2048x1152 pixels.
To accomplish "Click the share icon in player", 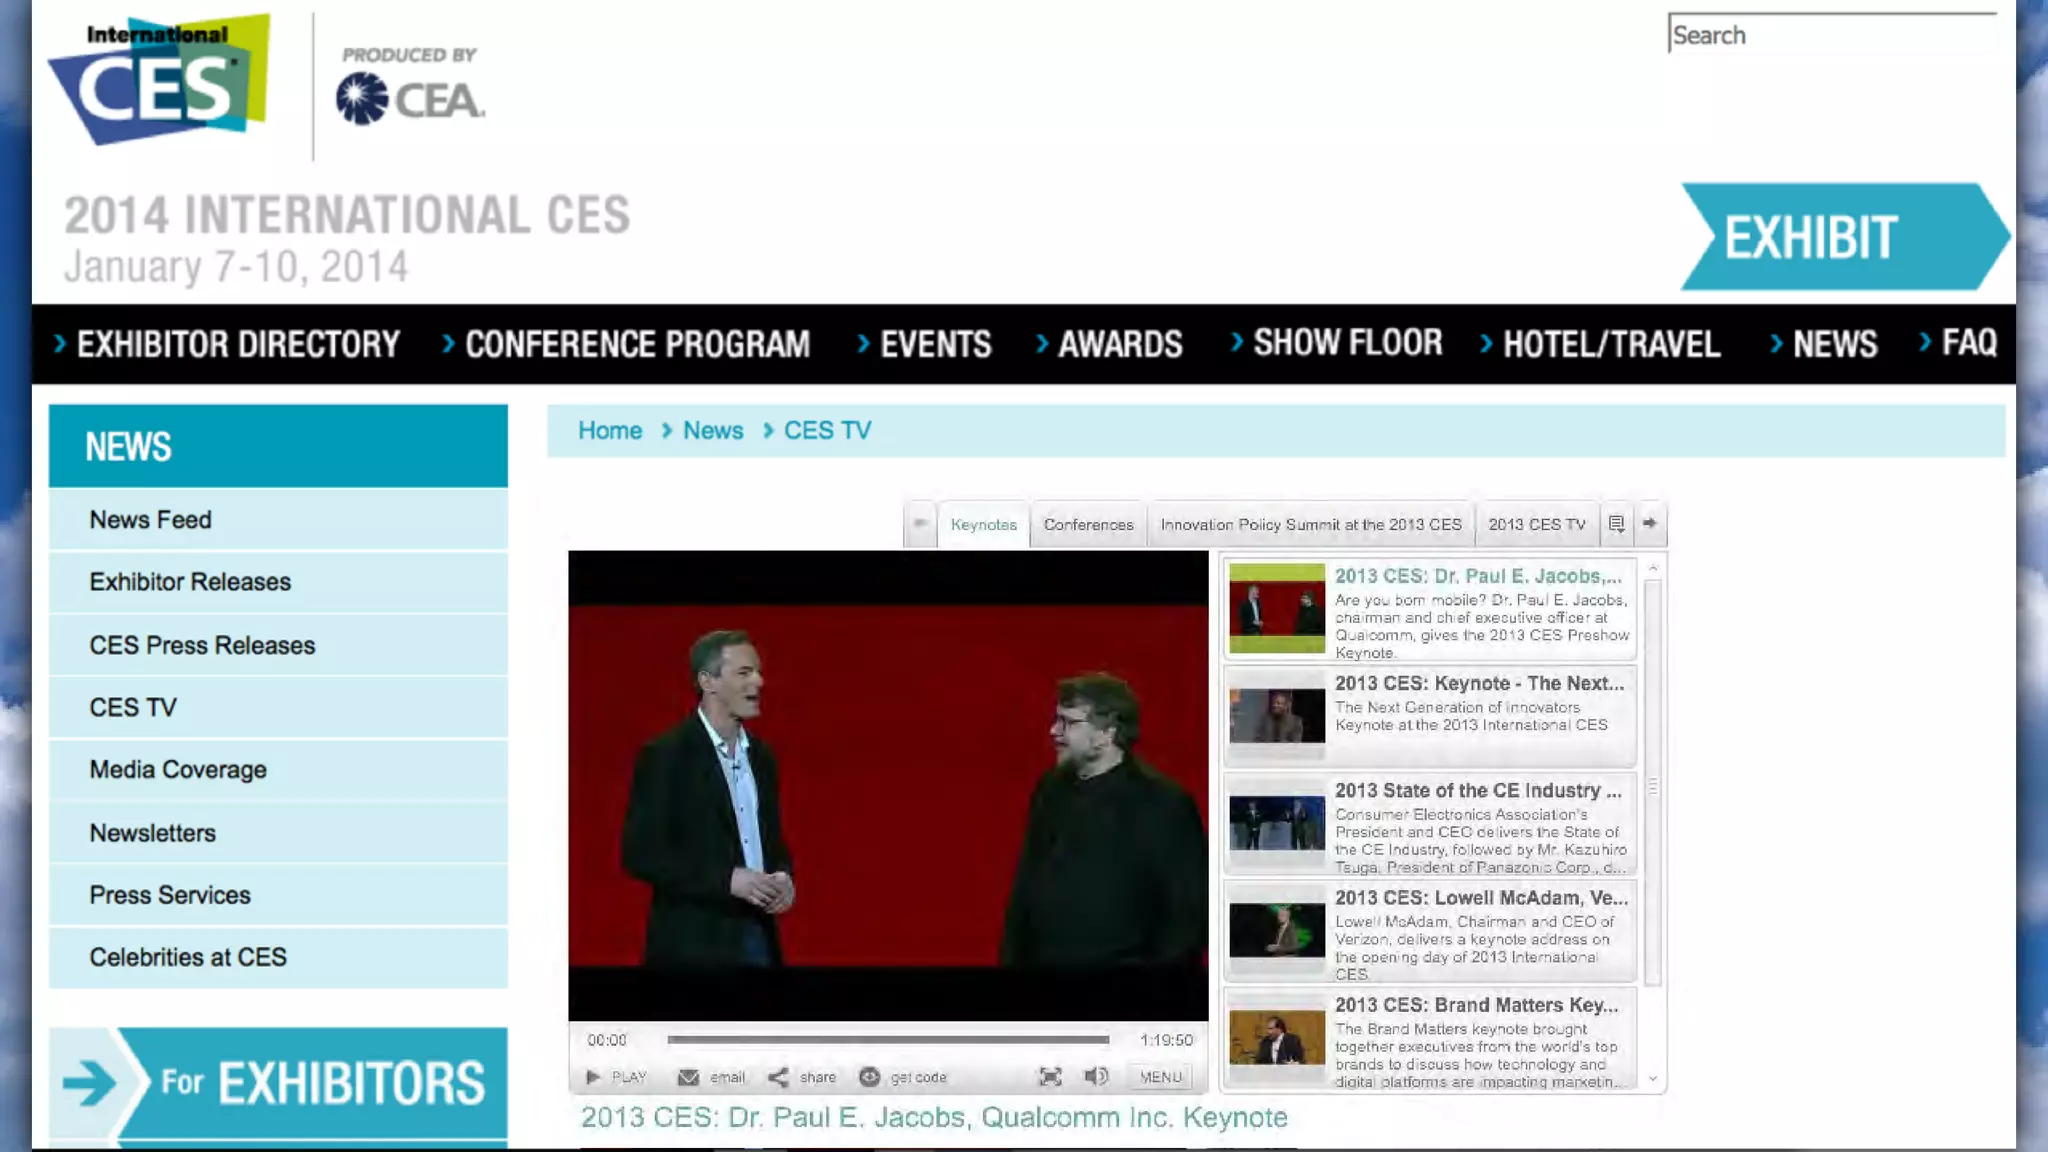I will (778, 1077).
